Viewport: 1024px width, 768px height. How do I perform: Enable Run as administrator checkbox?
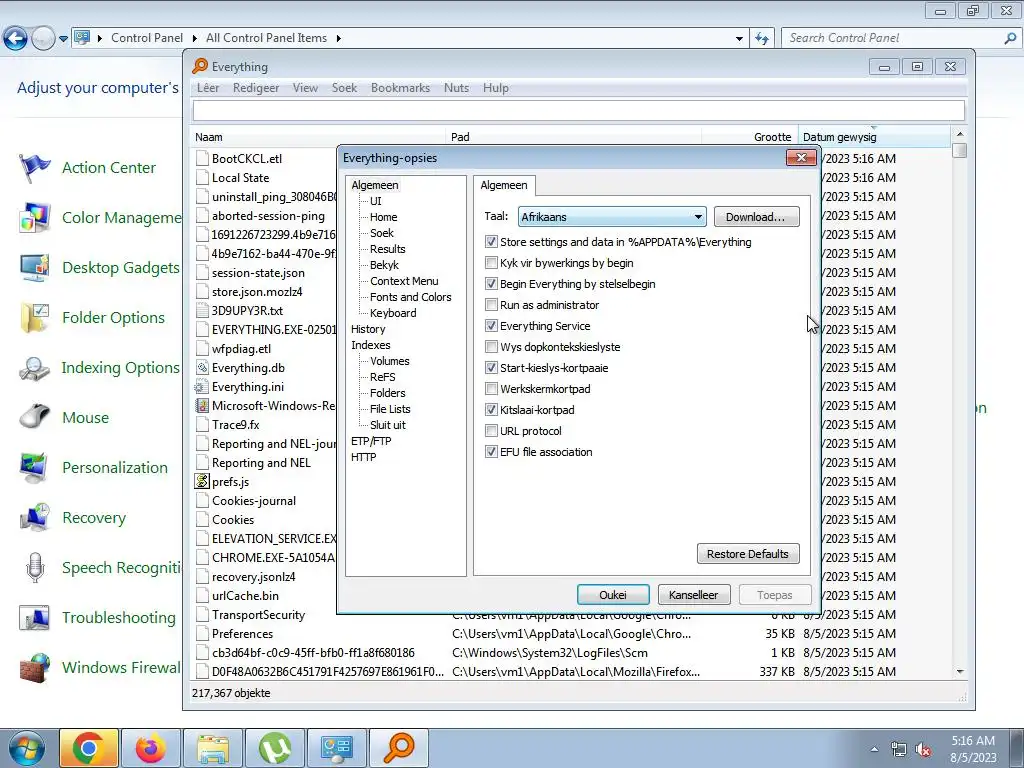click(491, 305)
